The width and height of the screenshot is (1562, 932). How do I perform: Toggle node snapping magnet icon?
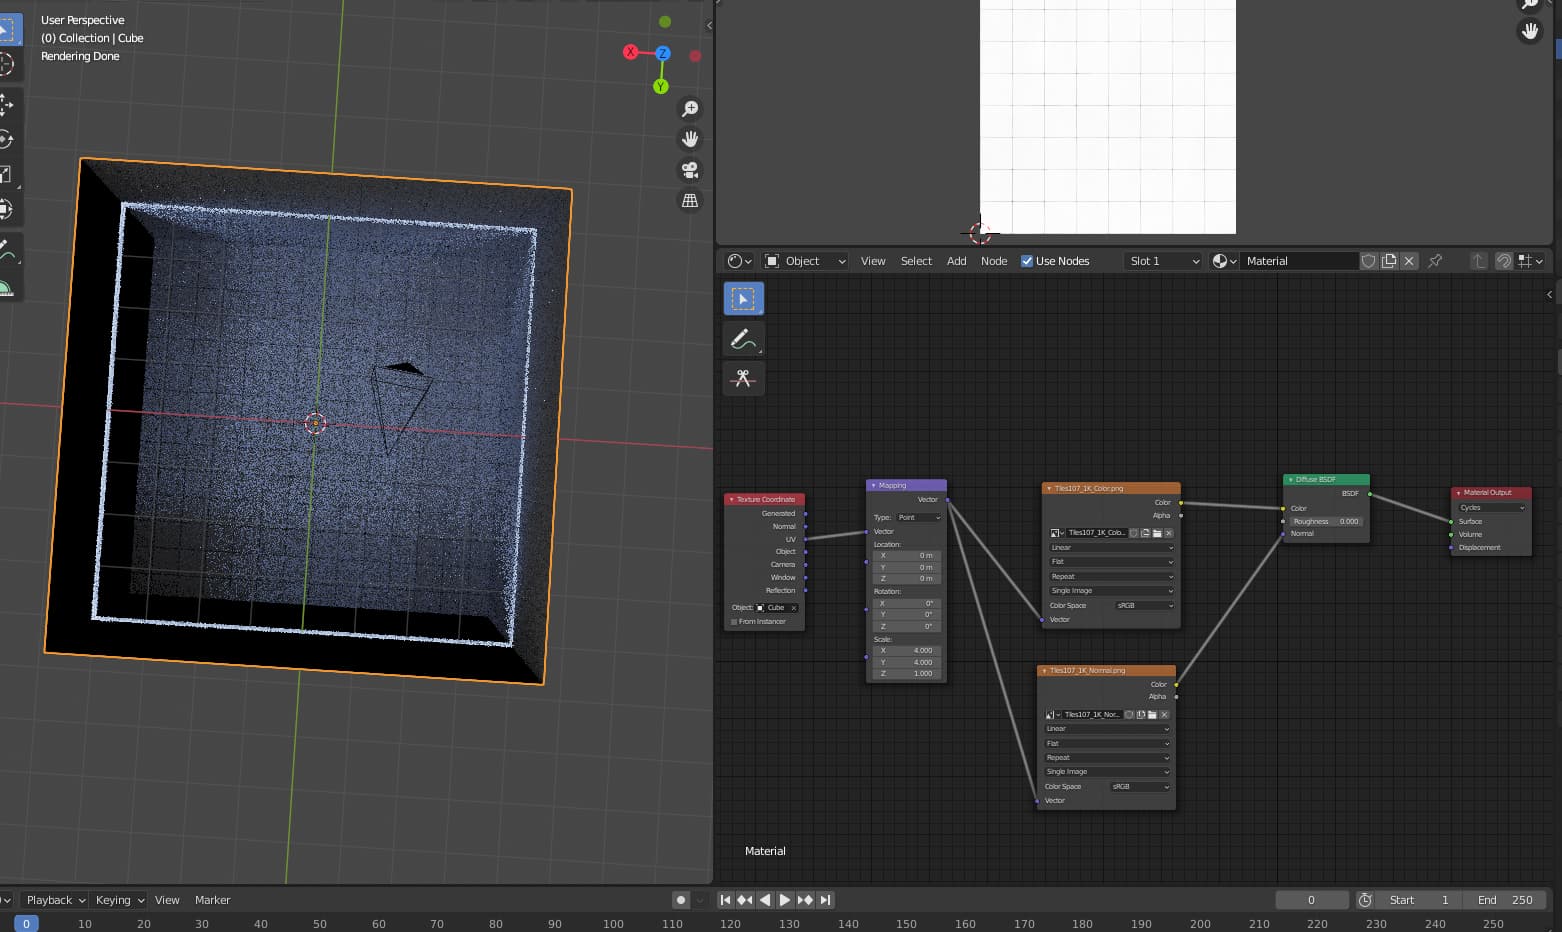pos(1504,261)
